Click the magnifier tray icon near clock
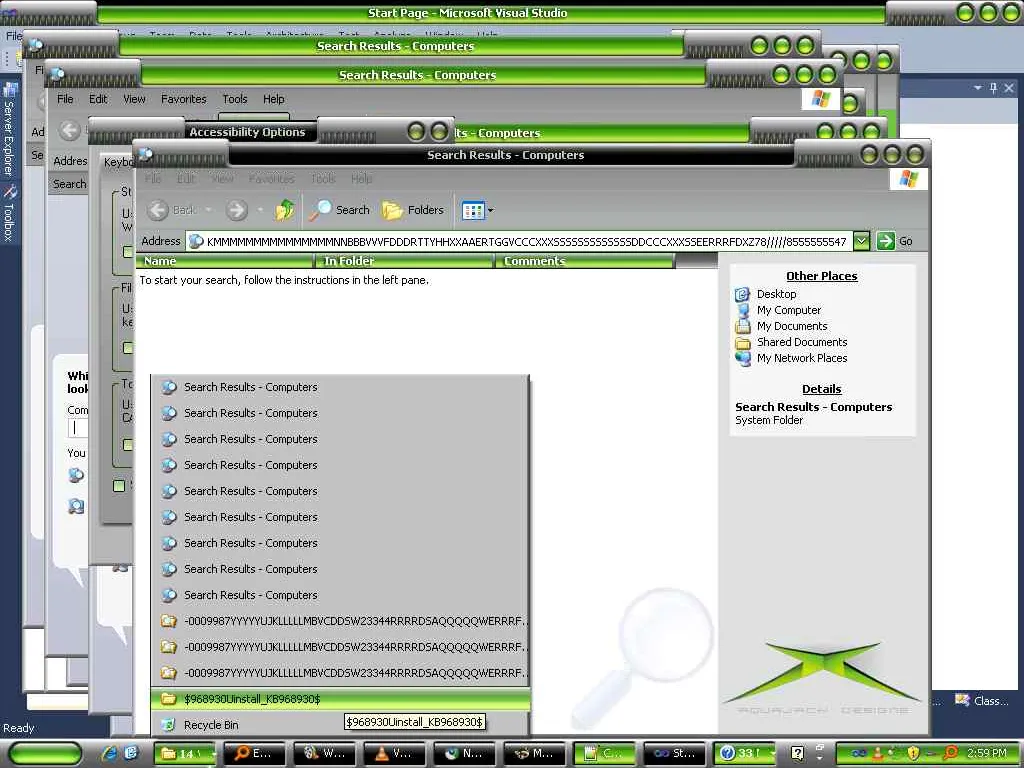Screen dimensions: 1024x768 pos(951,754)
